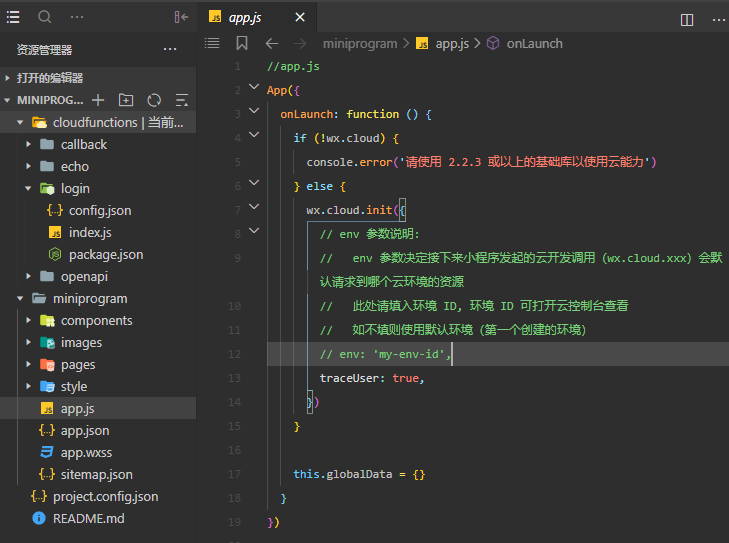Create a new file in explorer
Viewport: 729px width, 543px height.
click(x=98, y=100)
